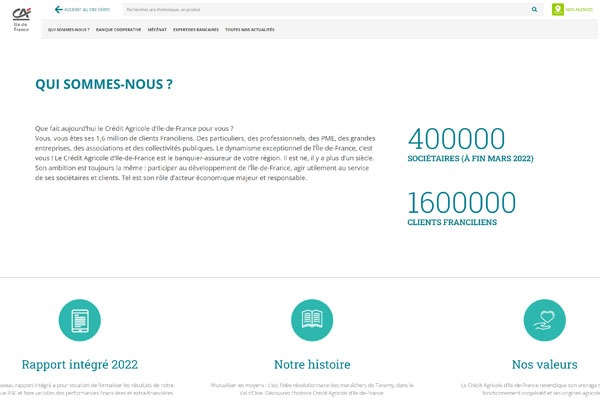Open the Rapport intégré 2022 heading link

click(x=80, y=364)
